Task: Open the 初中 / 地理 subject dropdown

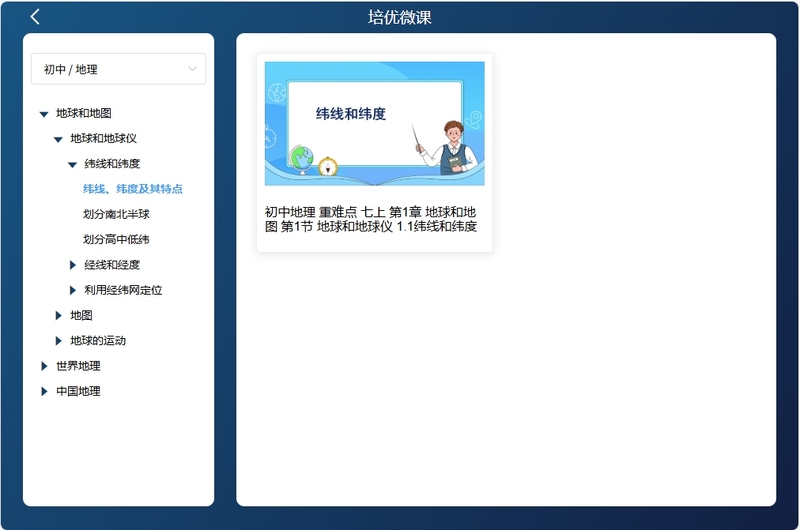Action: (118, 69)
